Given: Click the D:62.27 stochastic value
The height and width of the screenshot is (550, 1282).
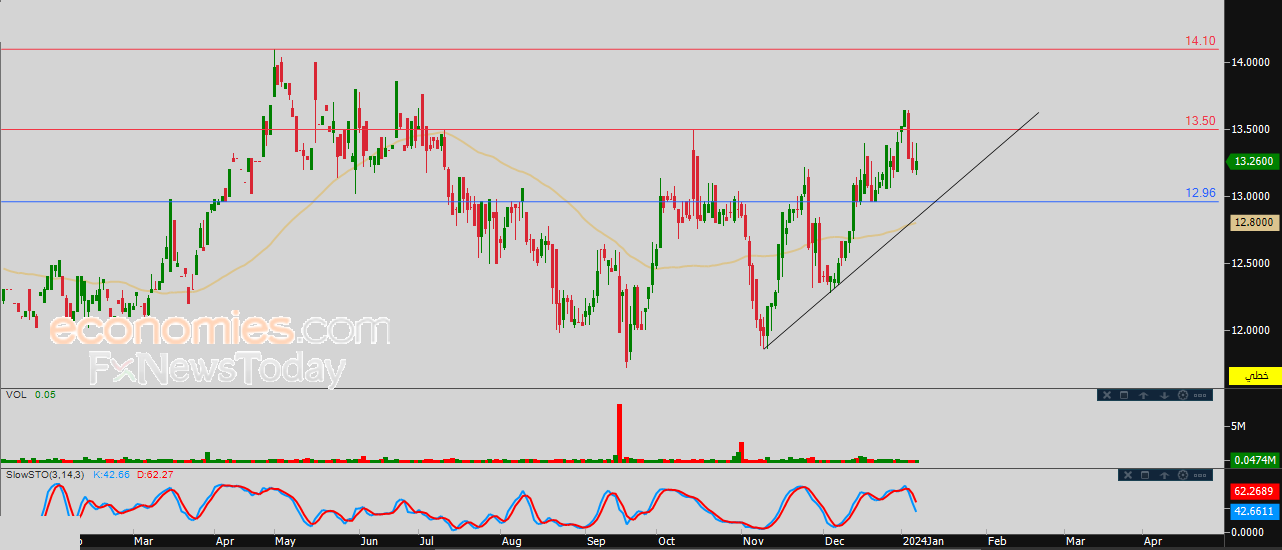Looking at the screenshot, I should [x=155, y=474].
